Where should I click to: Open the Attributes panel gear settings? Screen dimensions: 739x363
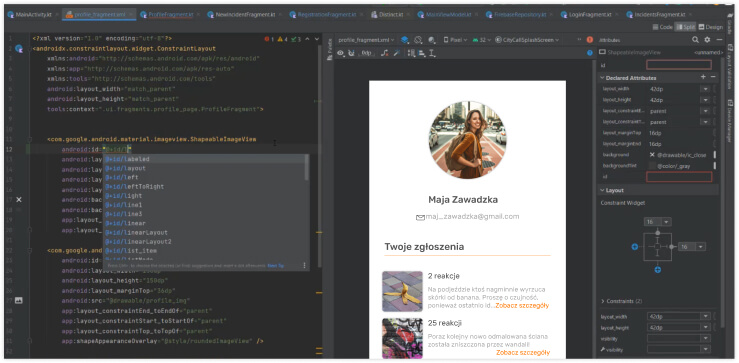click(x=707, y=40)
